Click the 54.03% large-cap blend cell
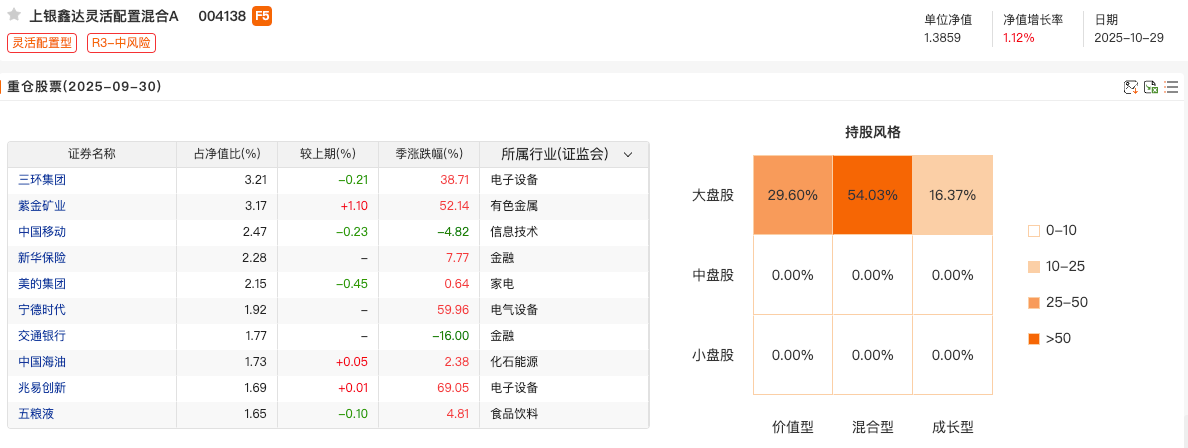 (x=872, y=195)
